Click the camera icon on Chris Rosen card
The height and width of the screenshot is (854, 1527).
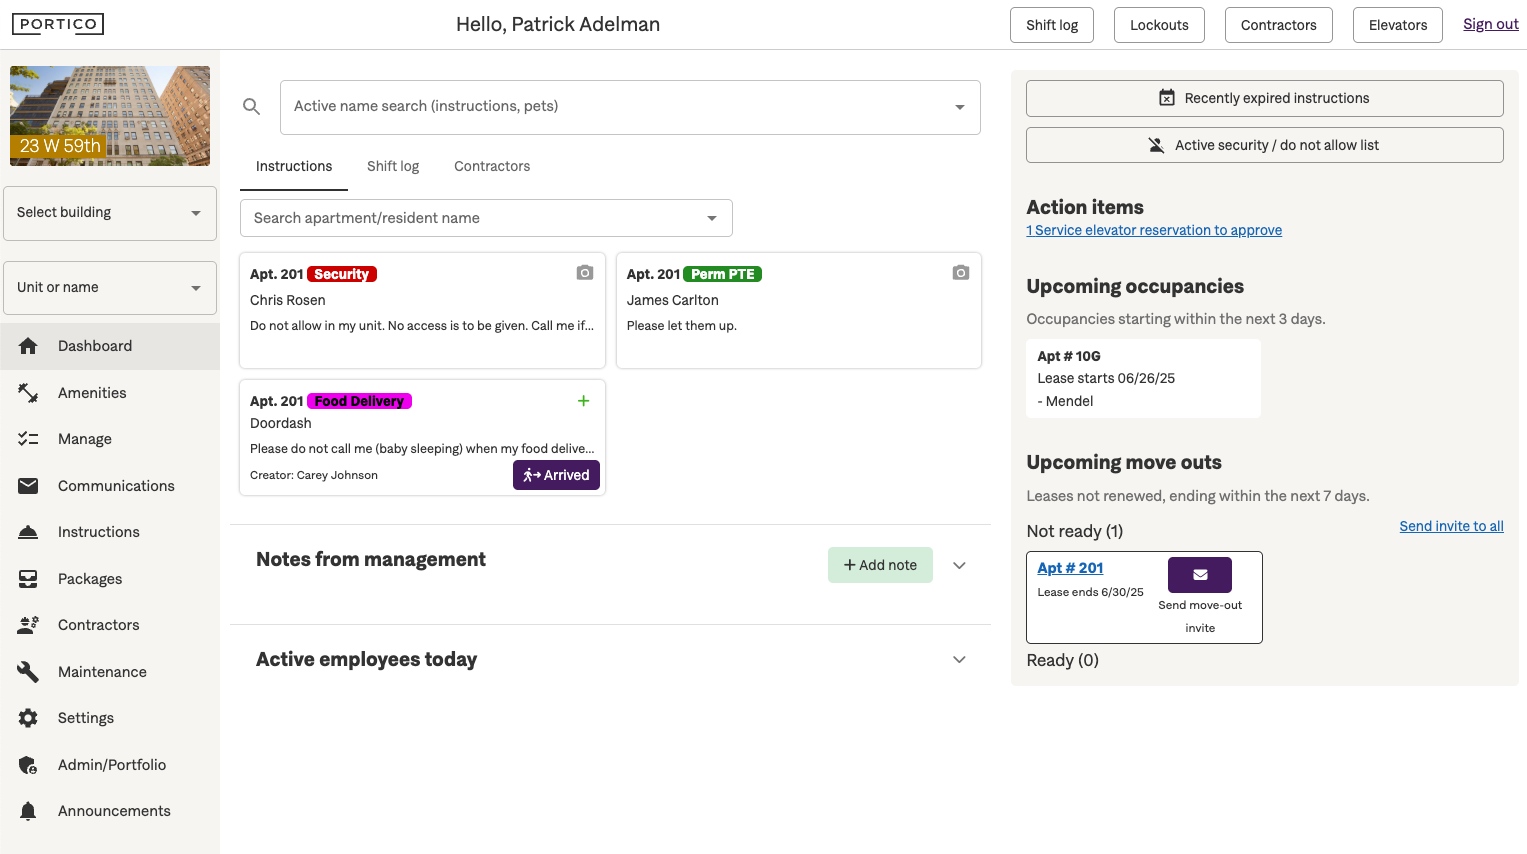pyautogui.click(x=585, y=273)
